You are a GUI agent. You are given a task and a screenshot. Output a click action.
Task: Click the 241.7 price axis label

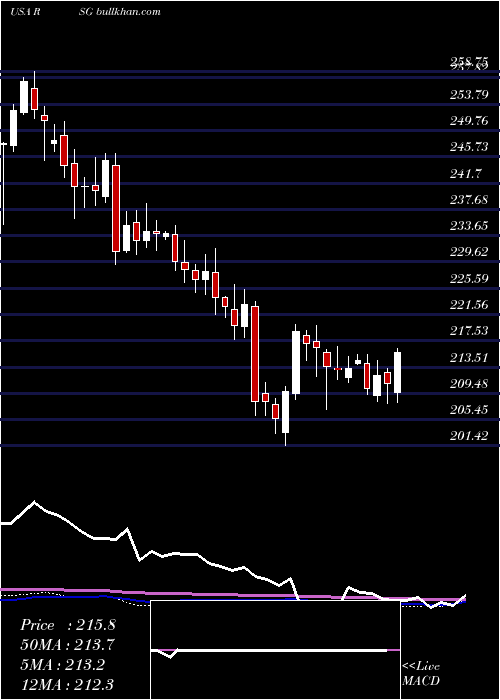[465, 173]
